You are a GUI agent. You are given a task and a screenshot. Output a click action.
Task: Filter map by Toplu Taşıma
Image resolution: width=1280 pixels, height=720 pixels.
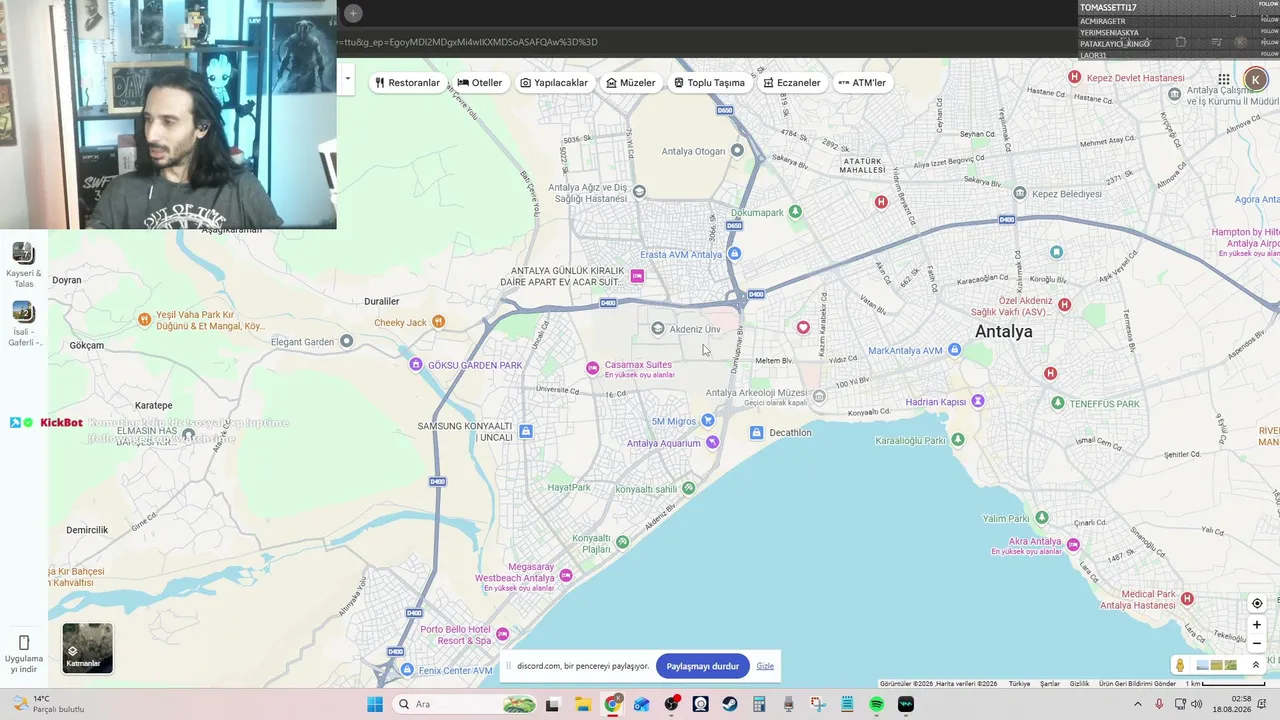click(709, 82)
